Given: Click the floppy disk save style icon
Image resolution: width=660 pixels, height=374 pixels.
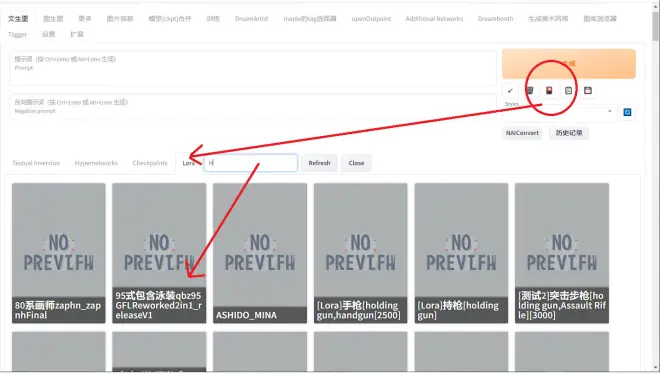Looking at the screenshot, I should [588, 90].
